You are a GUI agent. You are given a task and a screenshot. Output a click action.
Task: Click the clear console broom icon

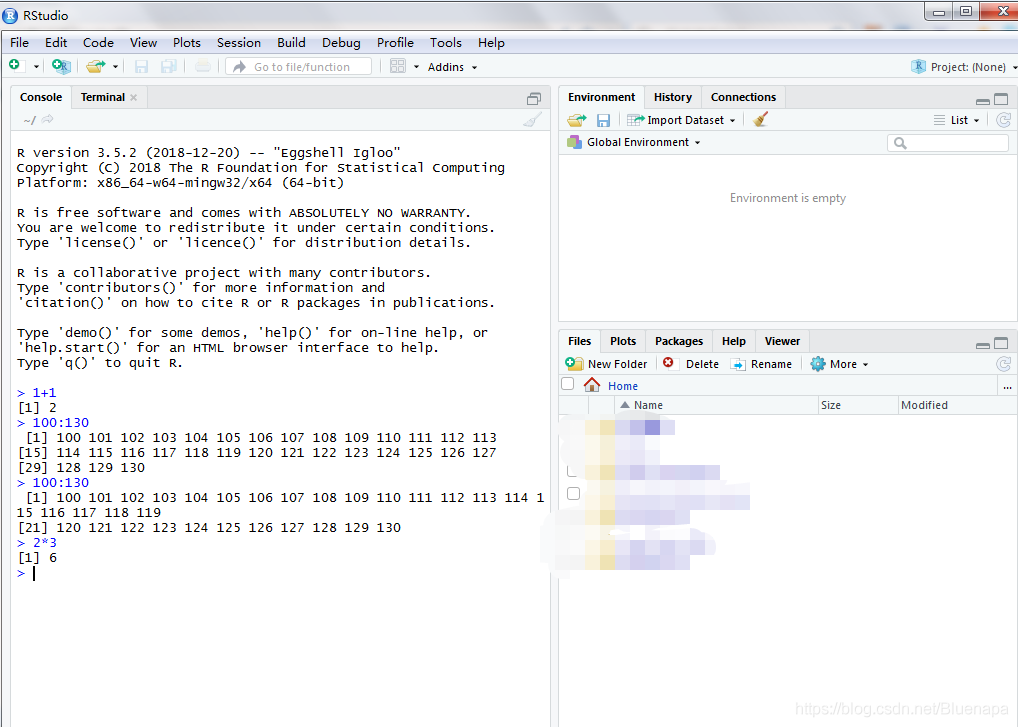(x=532, y=120)
